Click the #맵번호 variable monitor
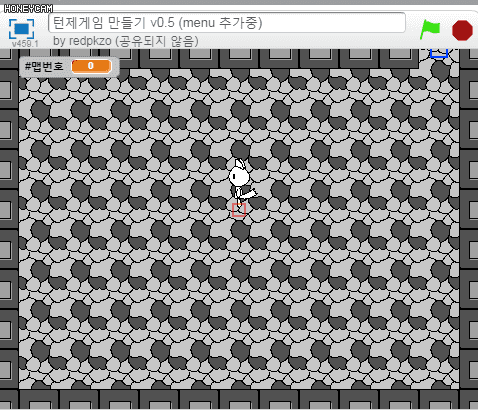The image size is (478, 413). tap(69, 67)
